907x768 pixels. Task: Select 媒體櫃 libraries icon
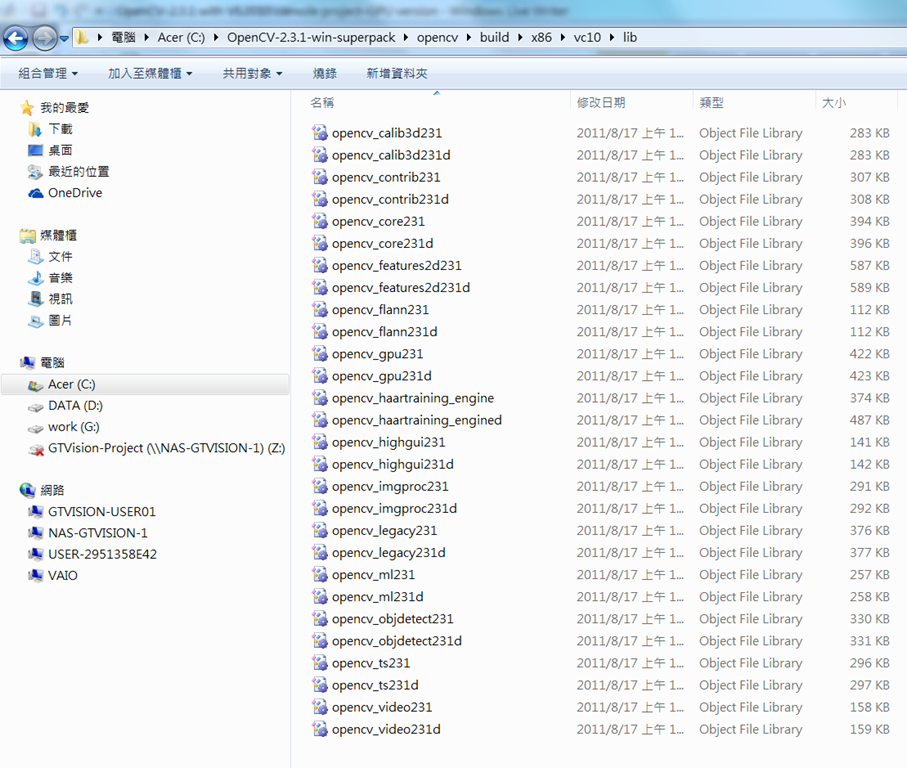point(27,235)
